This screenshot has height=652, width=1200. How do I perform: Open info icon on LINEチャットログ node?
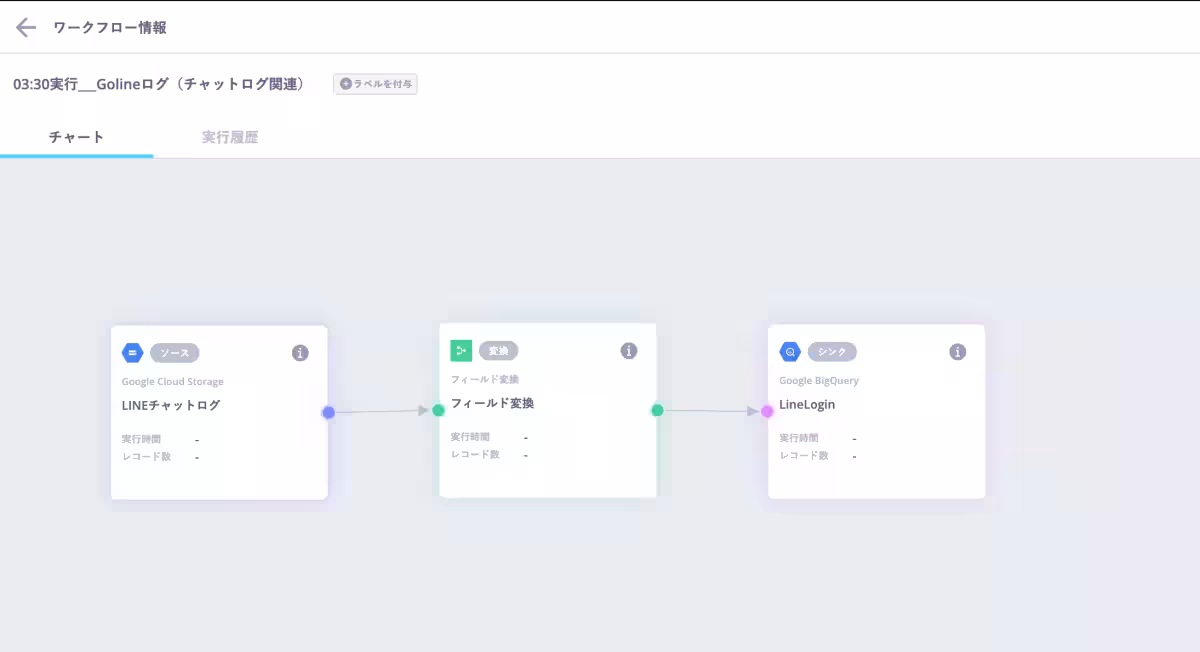click(300, 353)
